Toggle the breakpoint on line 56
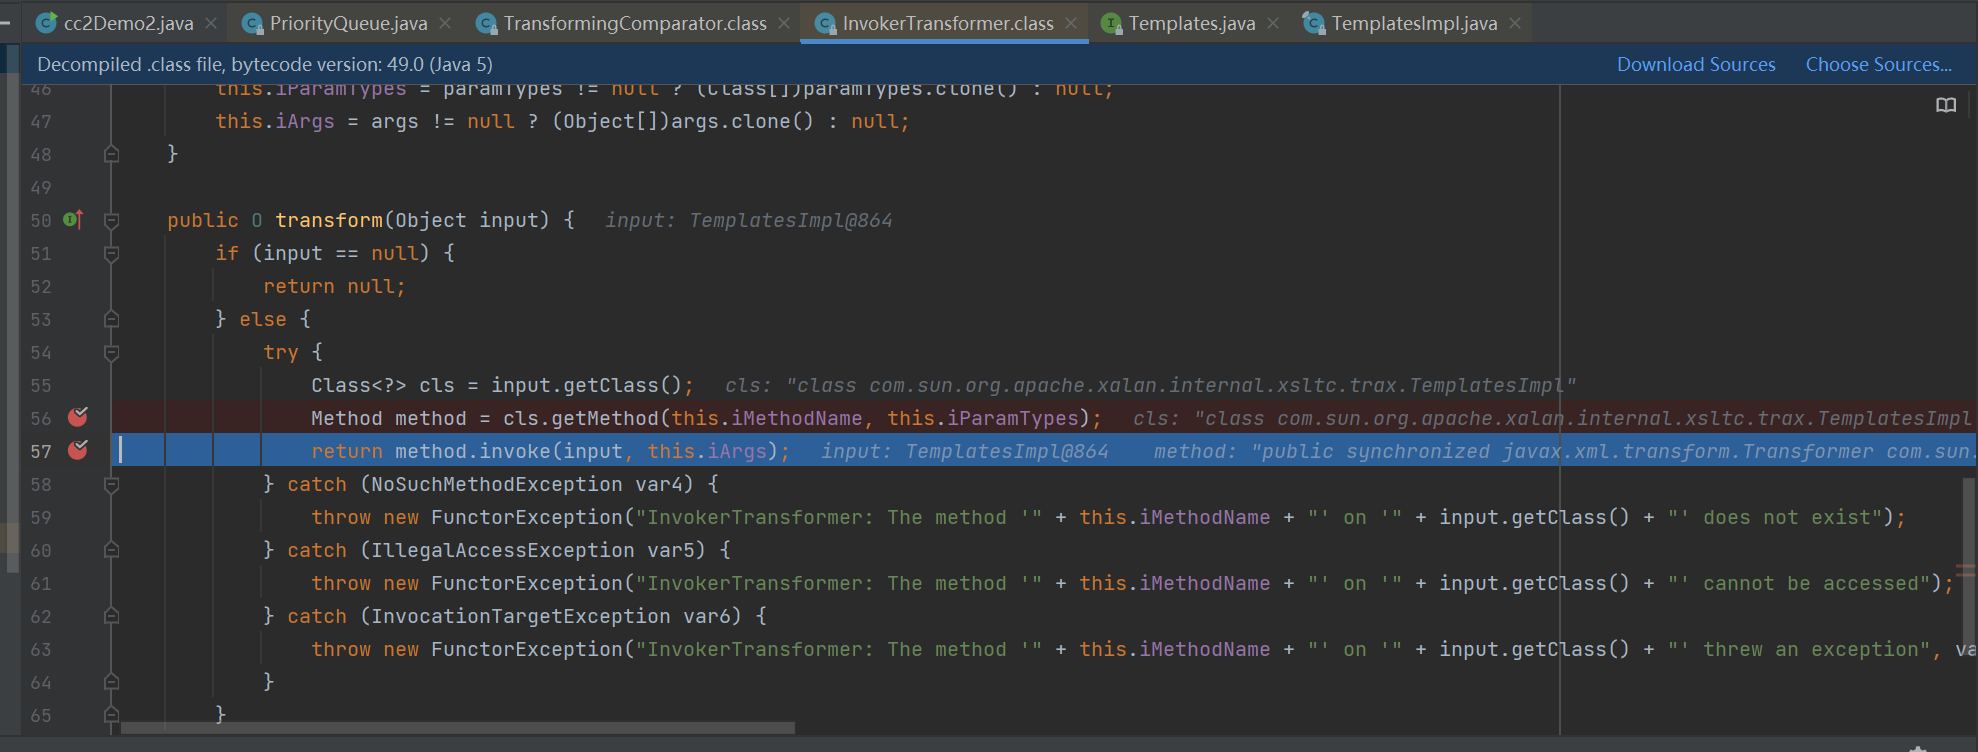 [78, 417]
